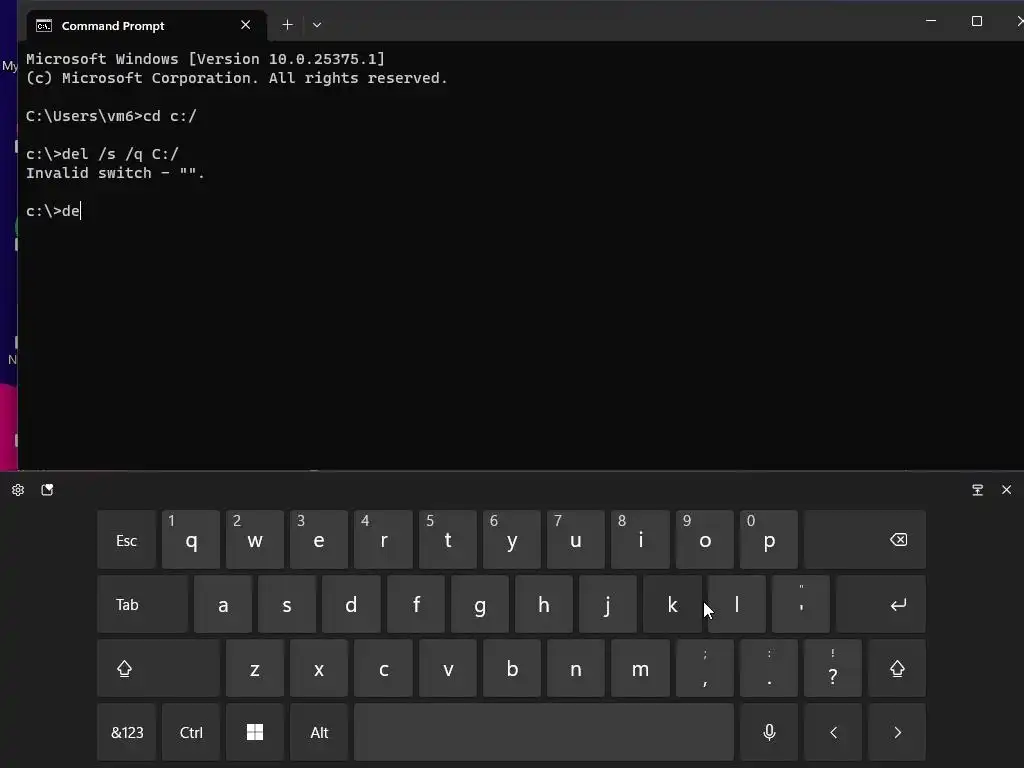This screenshot has height=768, width=1024.
Task: Select the Command Prompt tab
Action: 146,25
